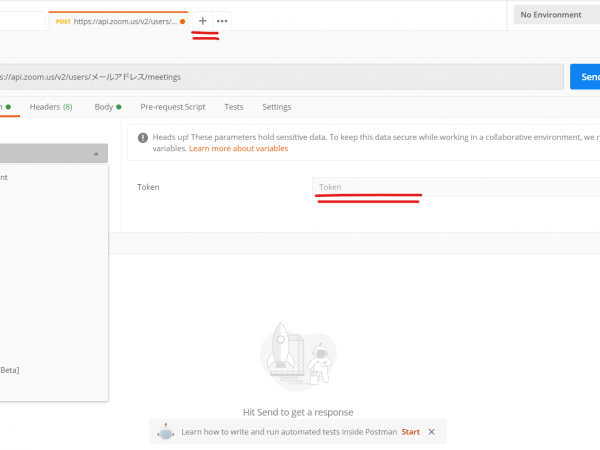Open the No Environment dropdown
The width and height of the screenshot is (600, 450).
[x=556, y=15]
